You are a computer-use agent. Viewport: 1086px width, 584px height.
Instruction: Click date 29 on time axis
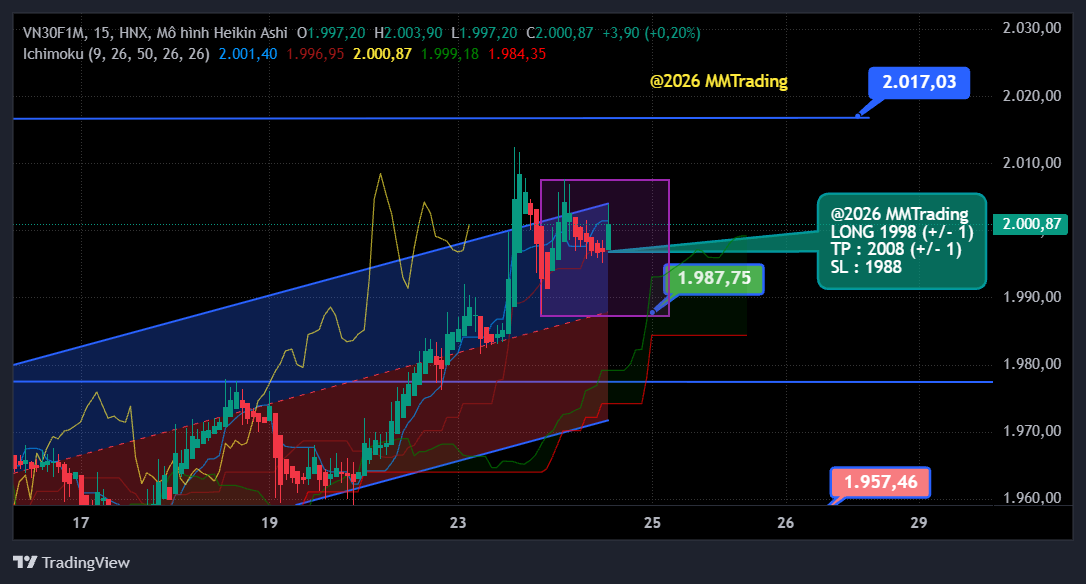tap(918, 522)
